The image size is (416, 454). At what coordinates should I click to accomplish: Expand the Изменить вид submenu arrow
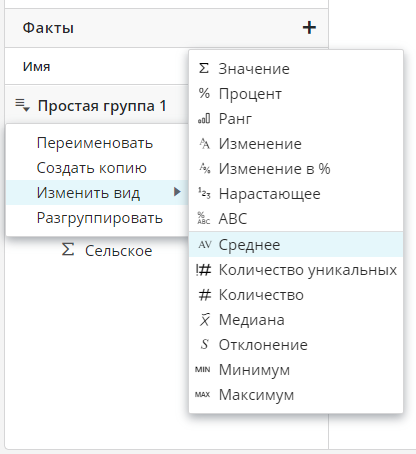[177, 192]
